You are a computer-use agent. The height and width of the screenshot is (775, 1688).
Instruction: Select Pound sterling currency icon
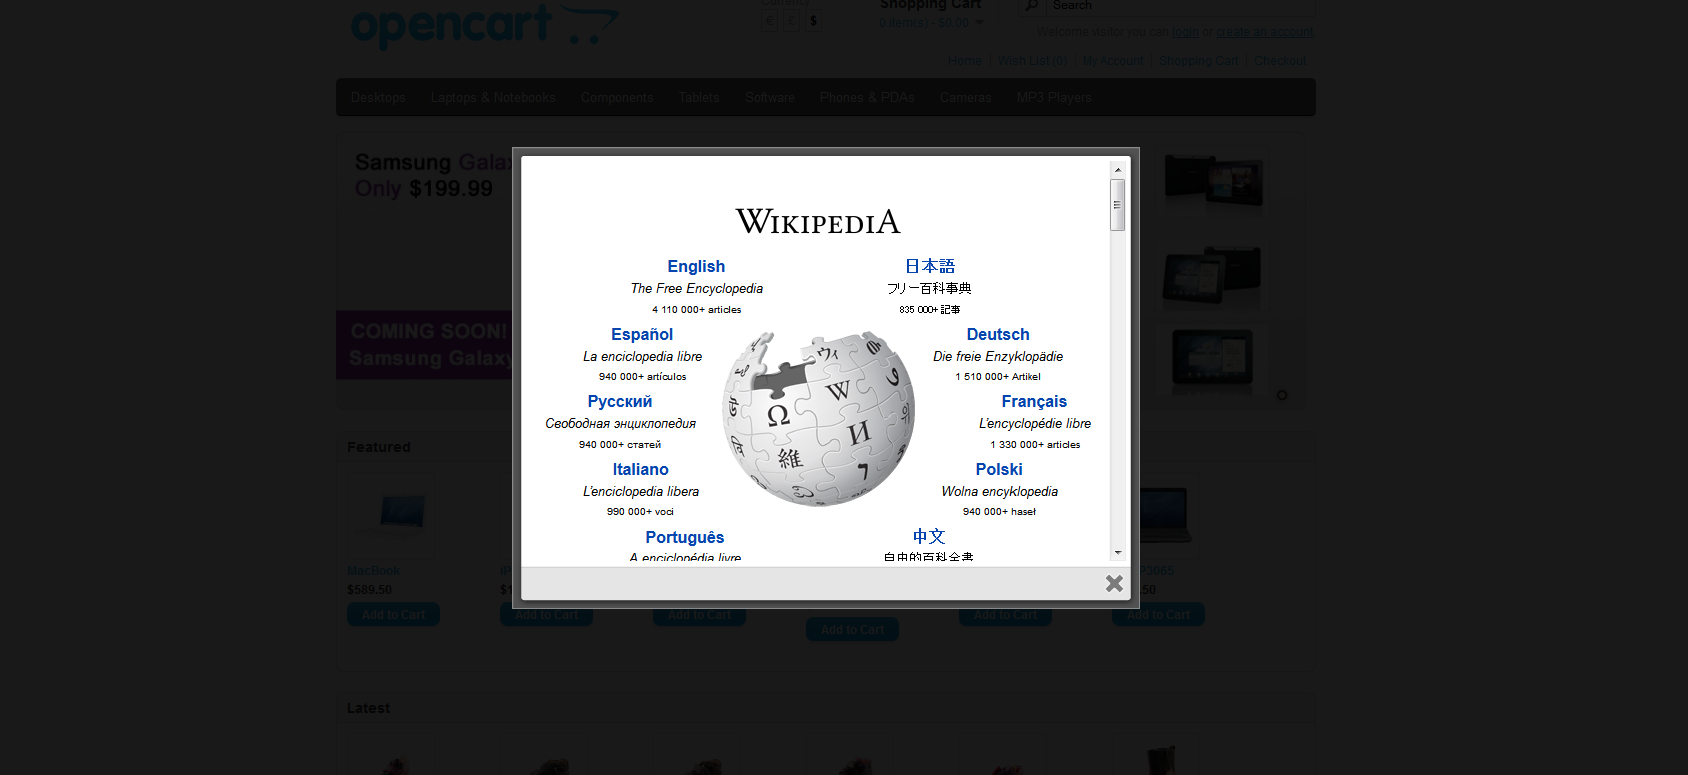(x=791, y=20)
